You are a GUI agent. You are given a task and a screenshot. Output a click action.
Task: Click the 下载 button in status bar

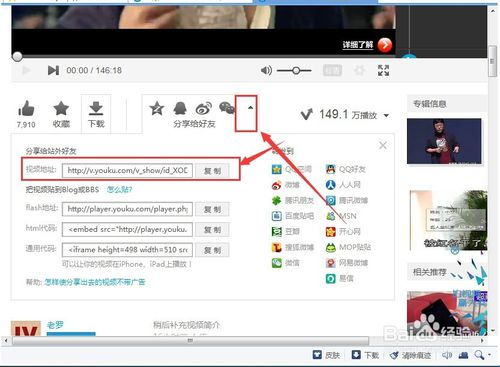[x=365, y=355]
